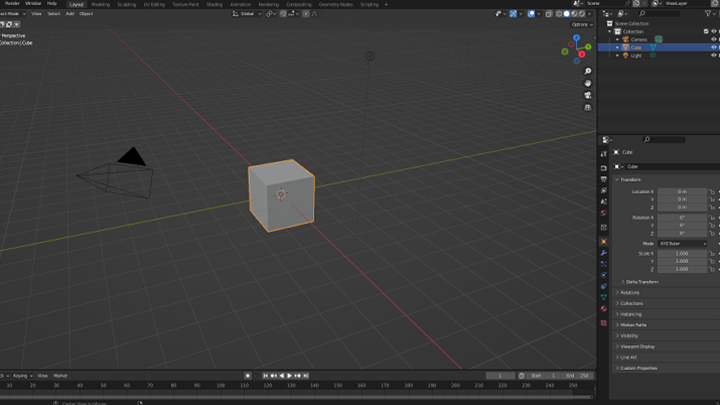Expand the Delta Transform panel

[641, 282]
